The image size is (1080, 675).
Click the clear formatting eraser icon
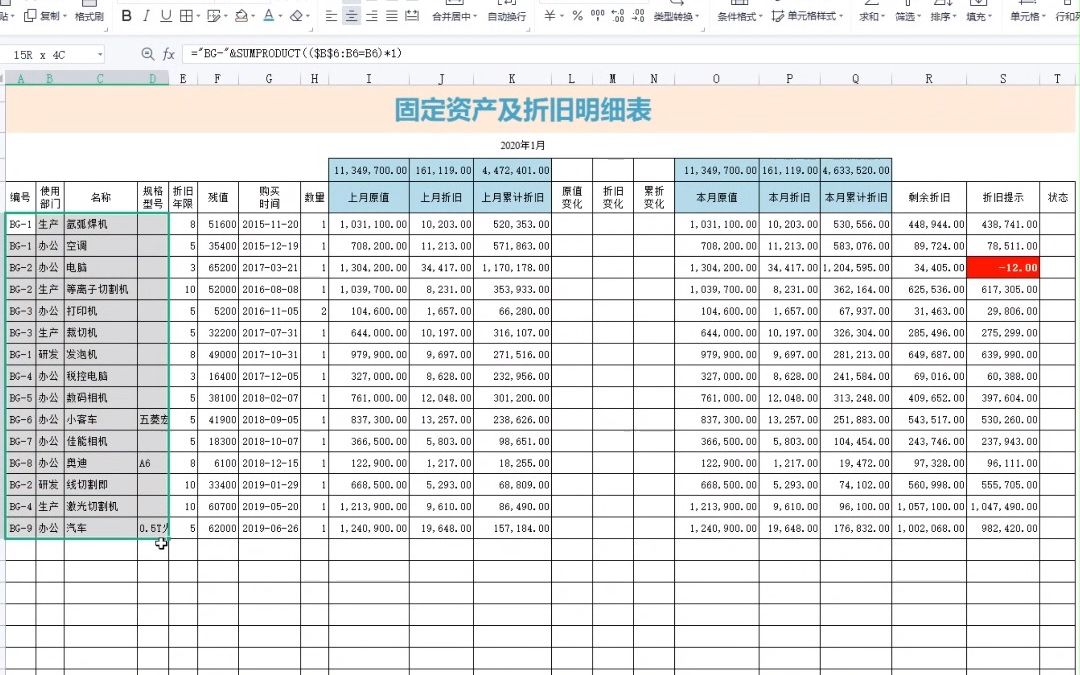click(295, 15)
